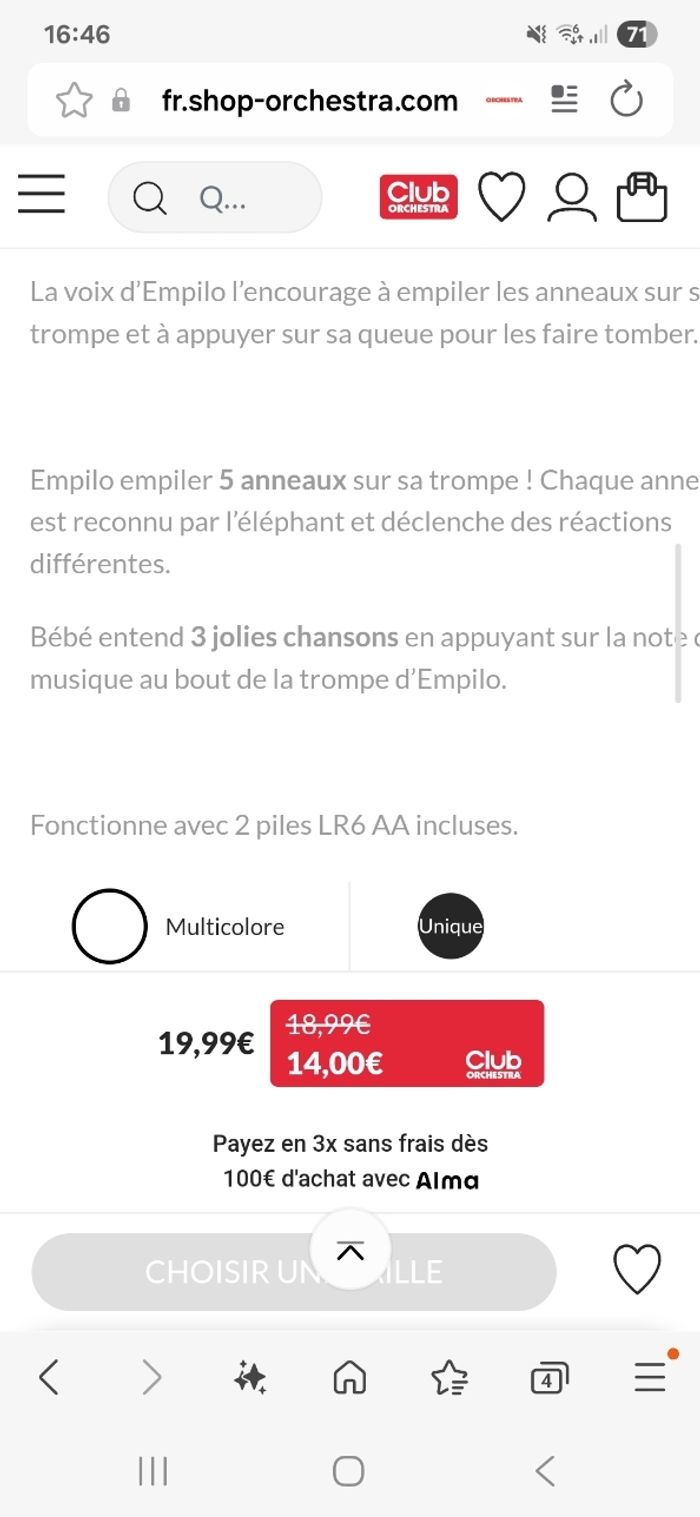Bookmark page with star icon in address bar
This screenshot has height=1517, width=700.
pos(74,100)
